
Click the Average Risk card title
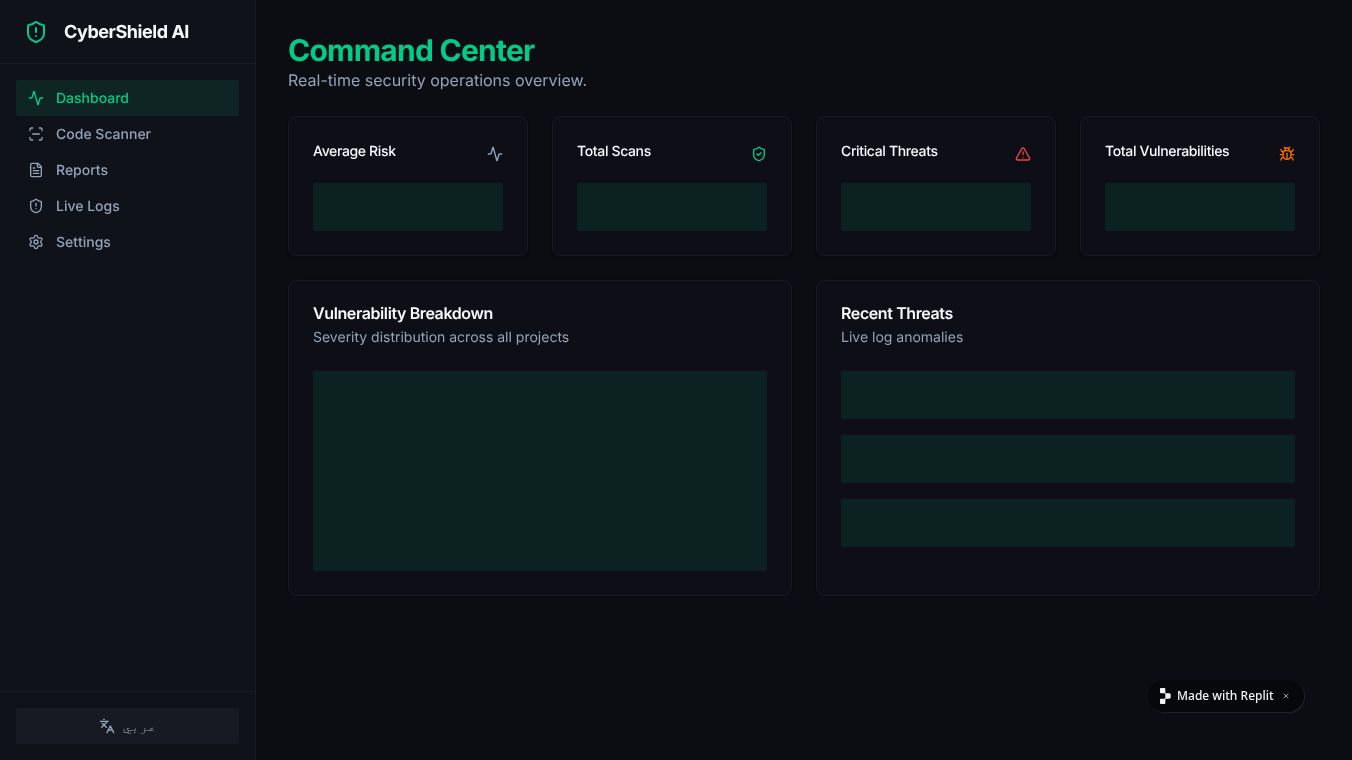354,151
